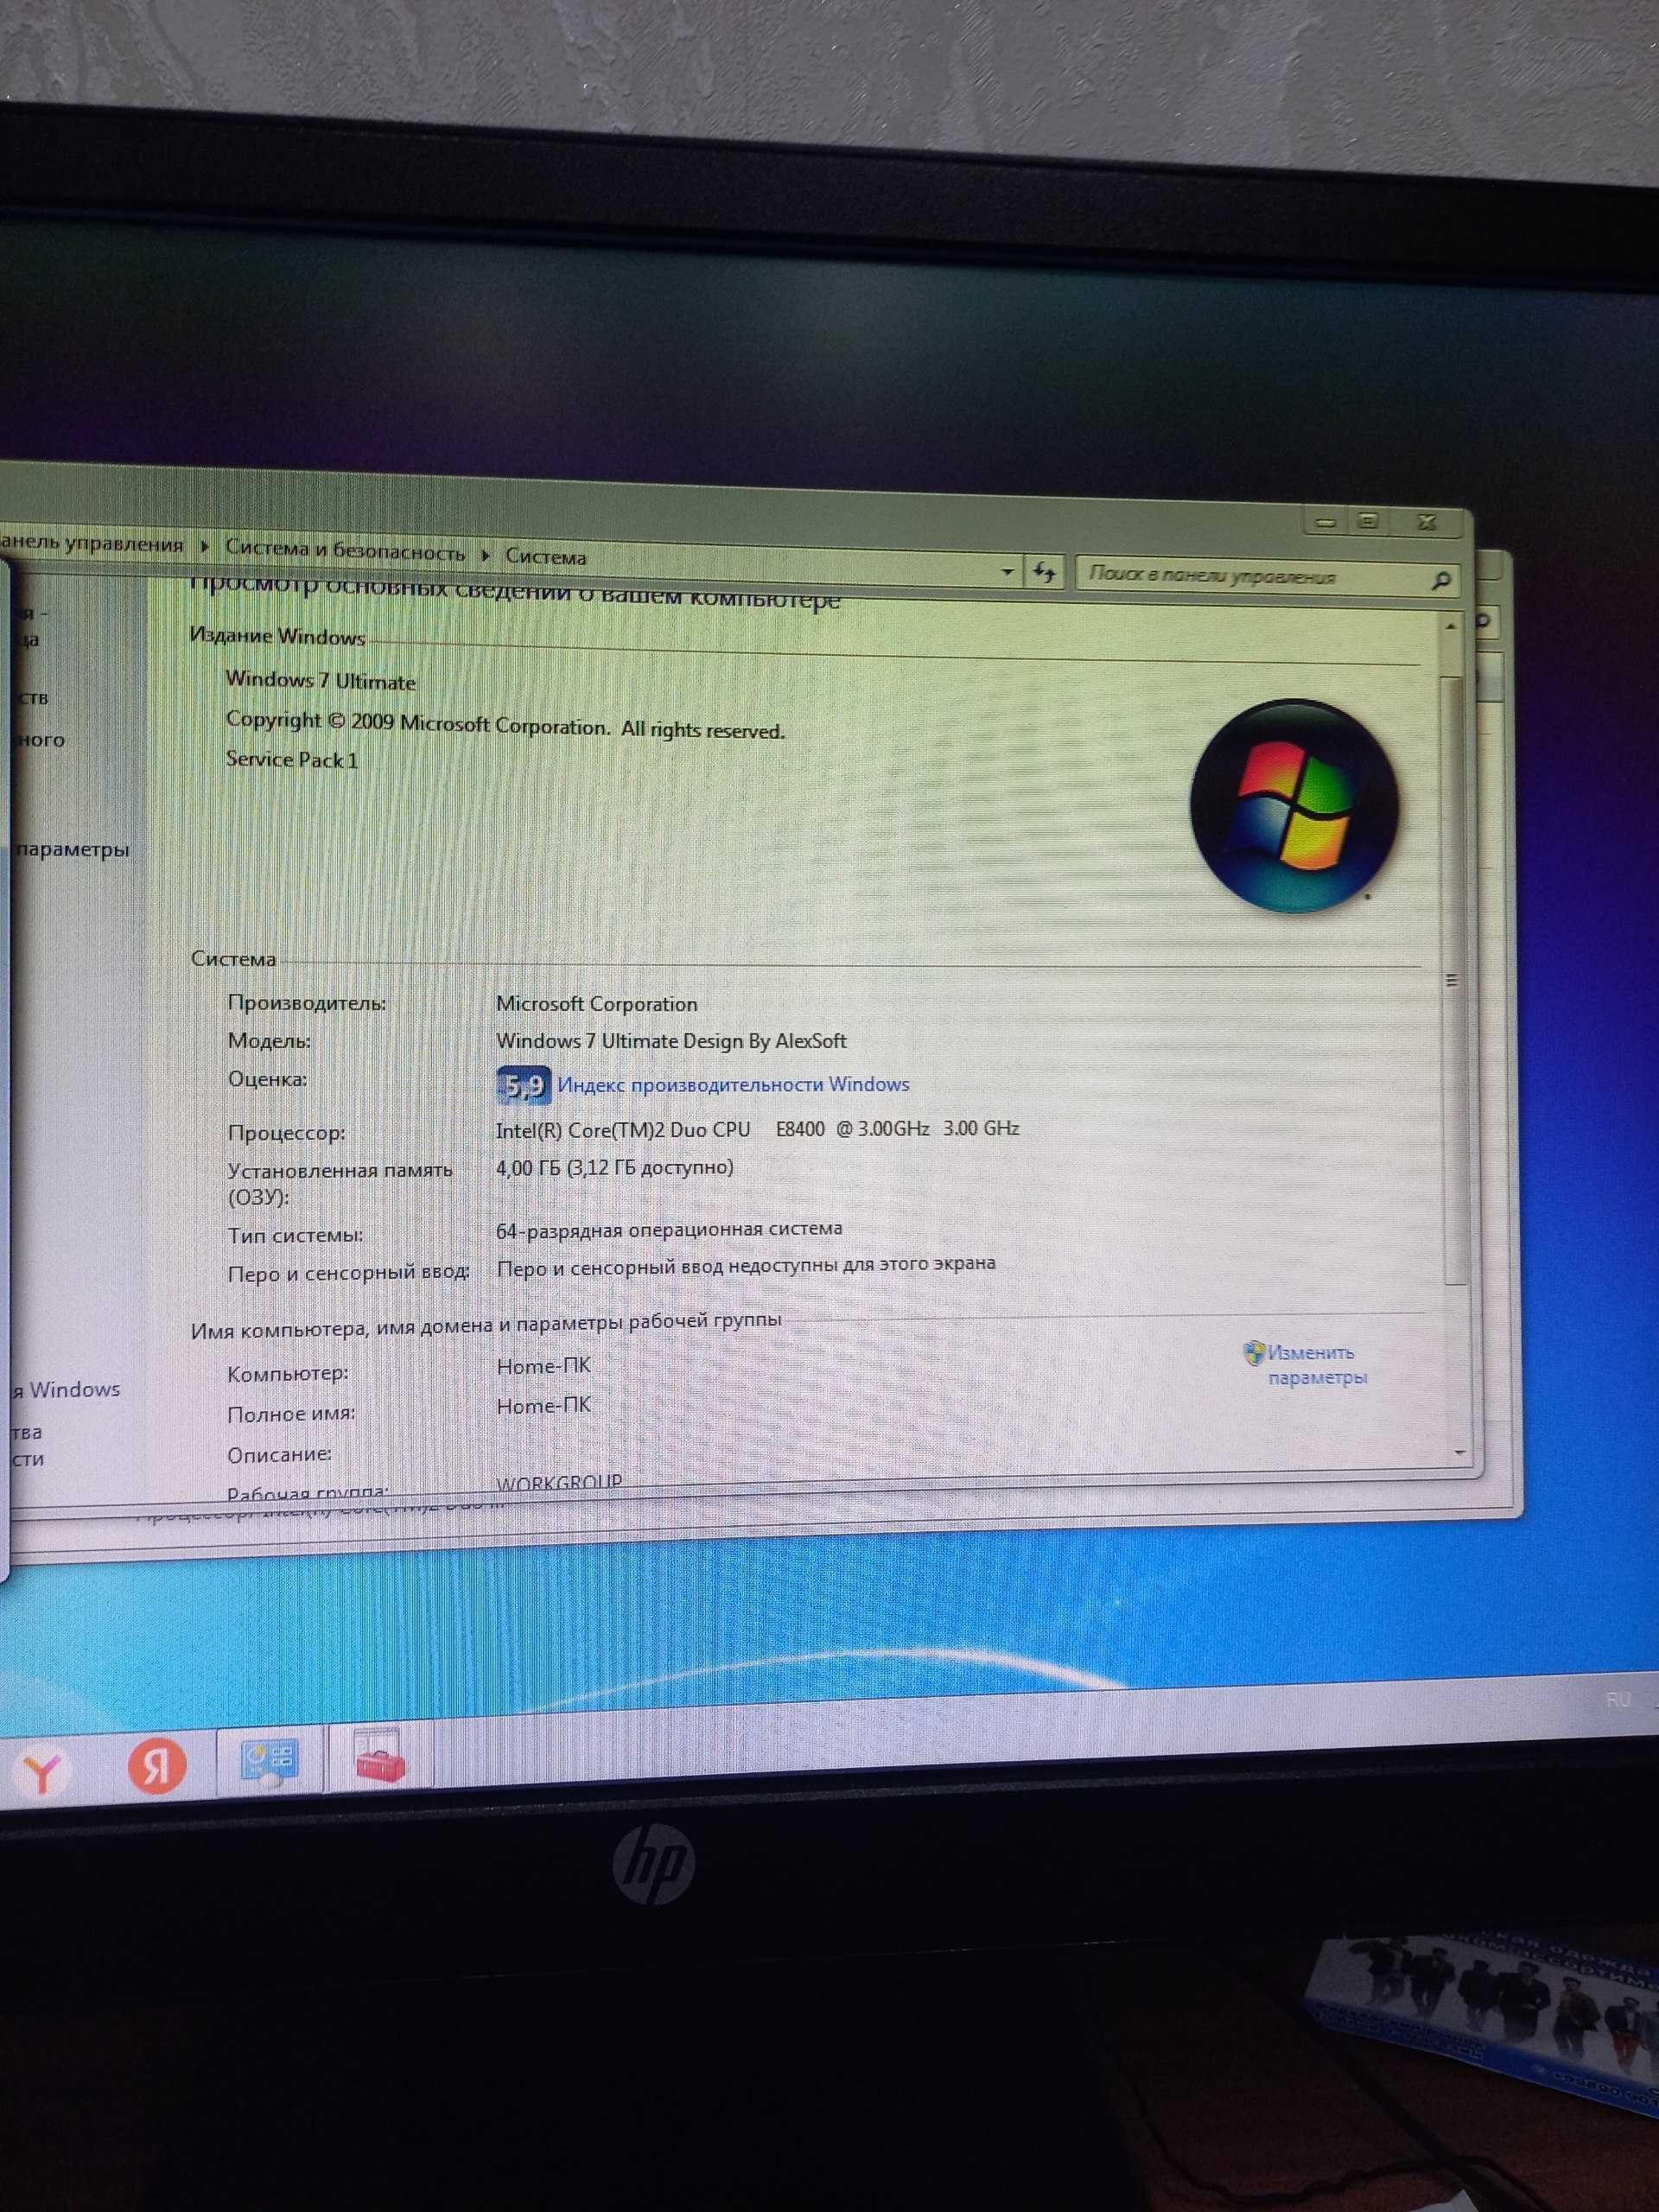Click the Microsoft Corporation manufacturer value

597,1004
